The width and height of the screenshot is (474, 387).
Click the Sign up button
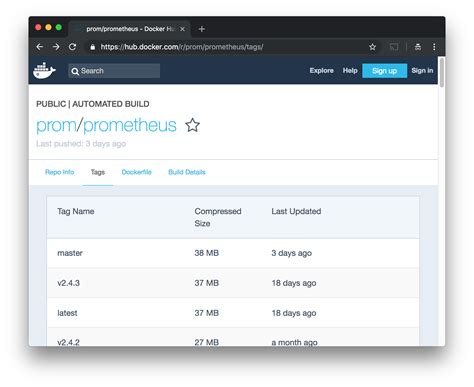(384, 71)
